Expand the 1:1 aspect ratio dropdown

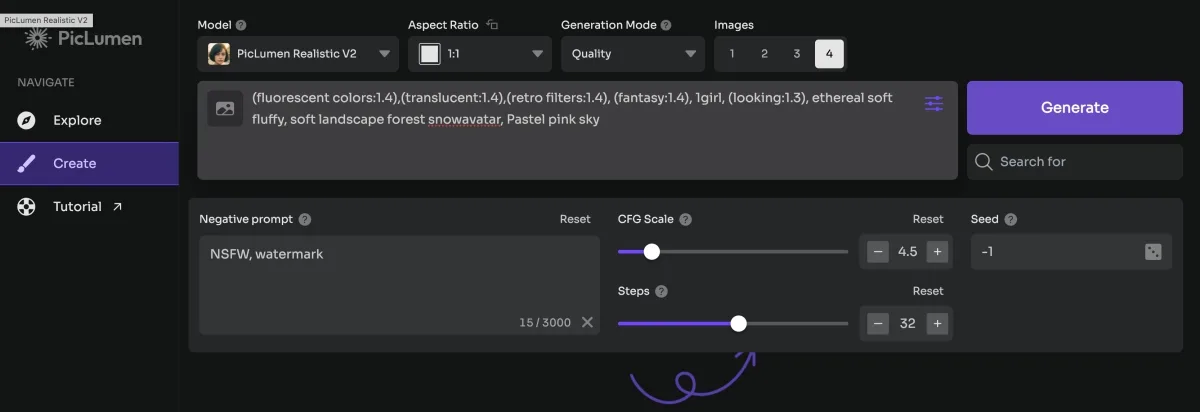point(480,54)
